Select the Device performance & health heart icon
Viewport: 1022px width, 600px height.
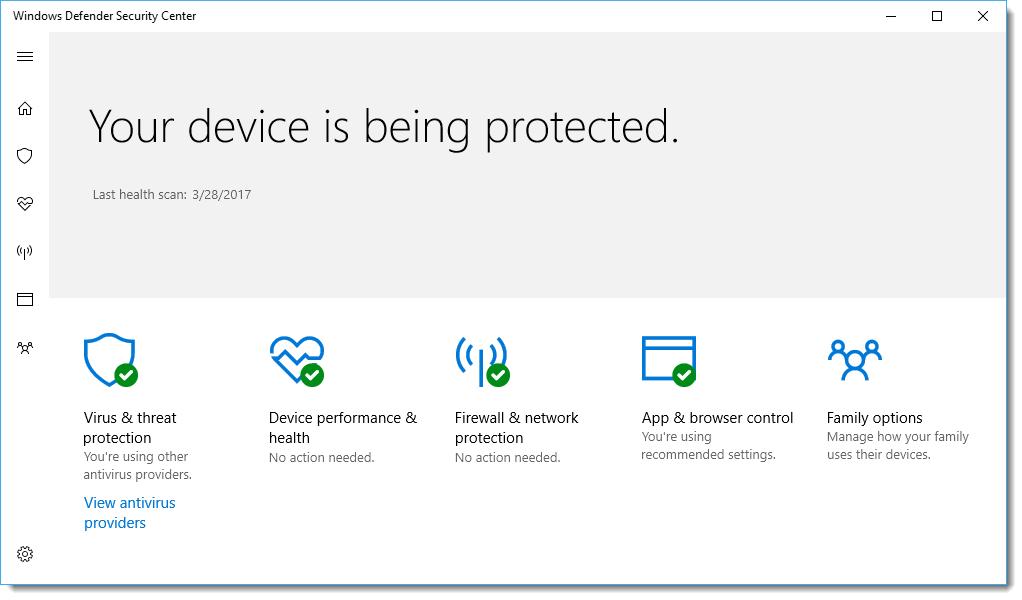[296, 360]
